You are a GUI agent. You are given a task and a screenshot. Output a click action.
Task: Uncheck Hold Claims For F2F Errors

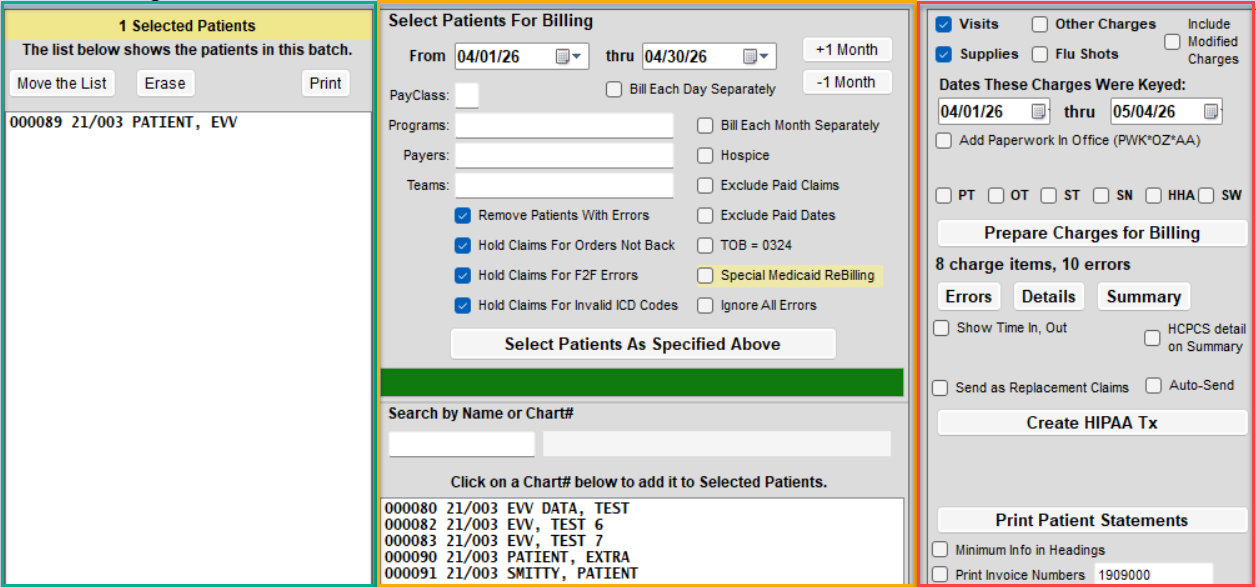click(x=462, y=275)
